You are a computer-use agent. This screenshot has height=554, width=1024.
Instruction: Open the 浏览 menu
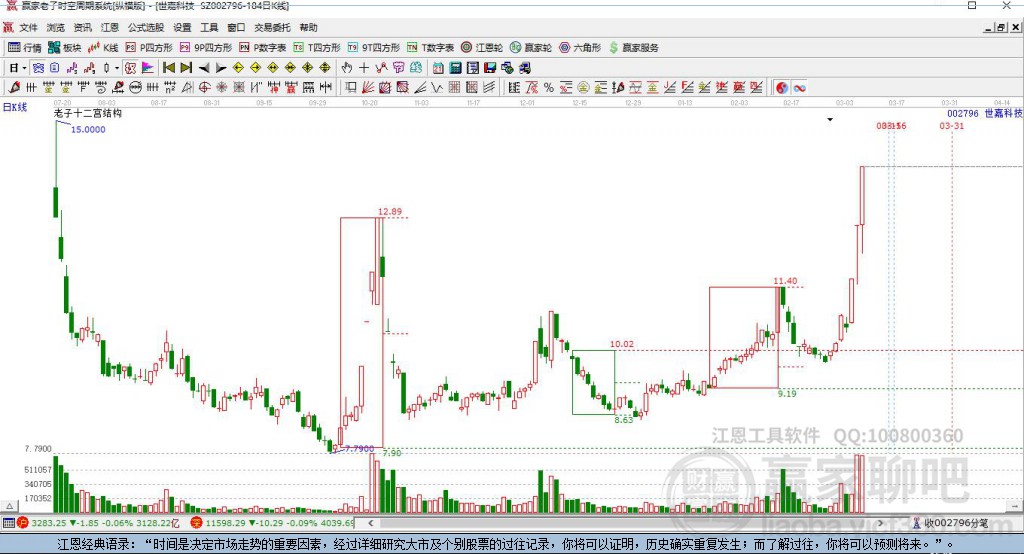pyautogui.click(x=56, y=27)
